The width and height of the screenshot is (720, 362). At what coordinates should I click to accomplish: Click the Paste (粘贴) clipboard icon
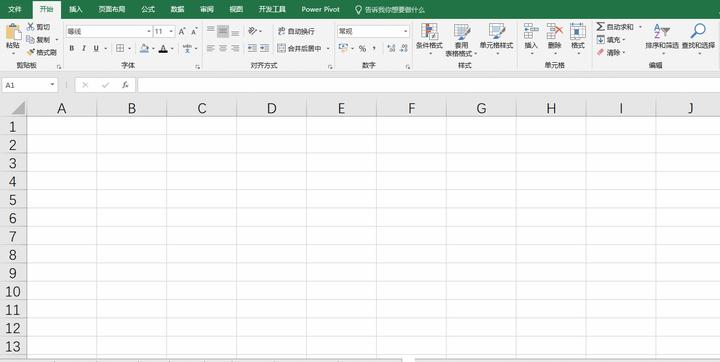(13, 33)
